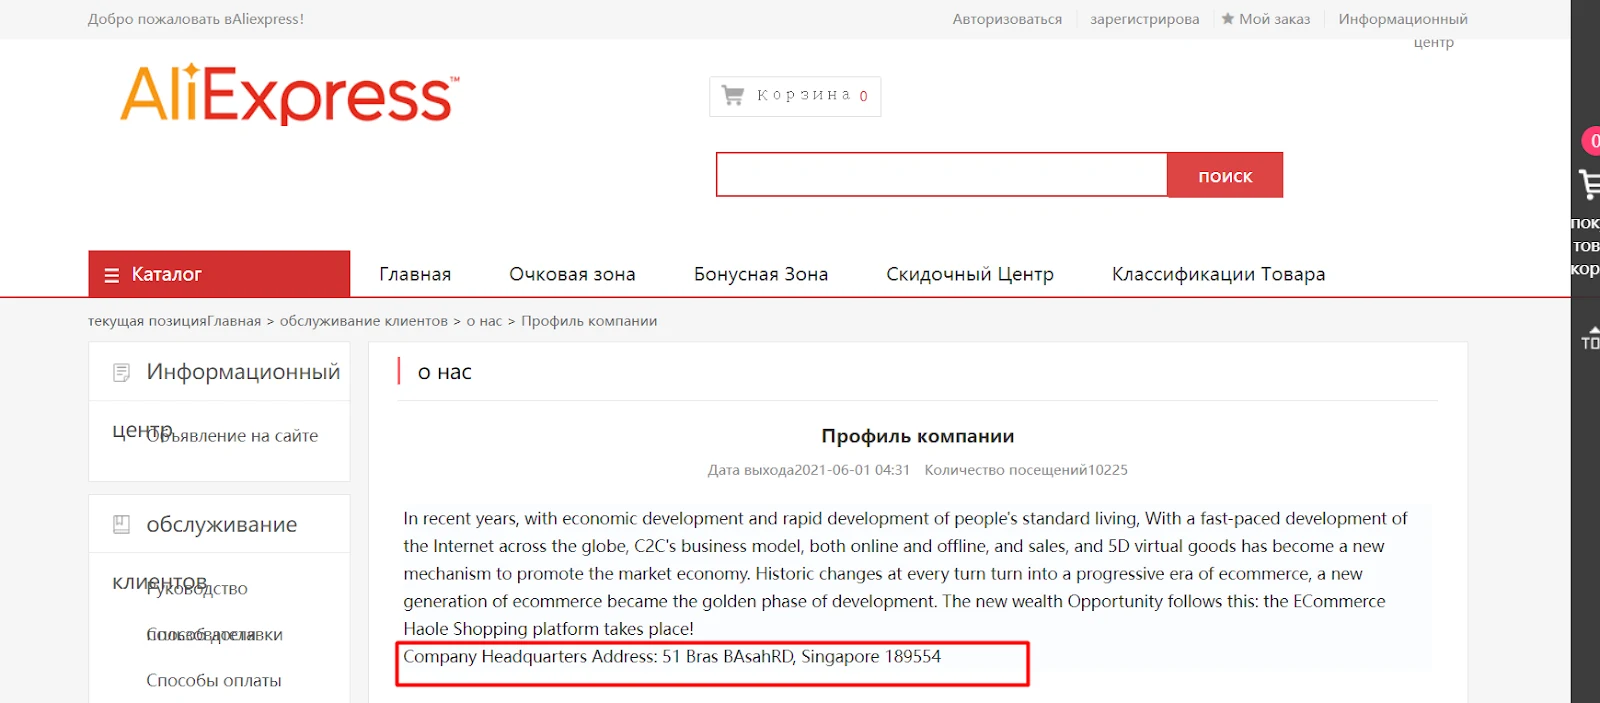Click the red поиск search button
The height and width of the screenshot is (703, 1600).
(1225, 175)
